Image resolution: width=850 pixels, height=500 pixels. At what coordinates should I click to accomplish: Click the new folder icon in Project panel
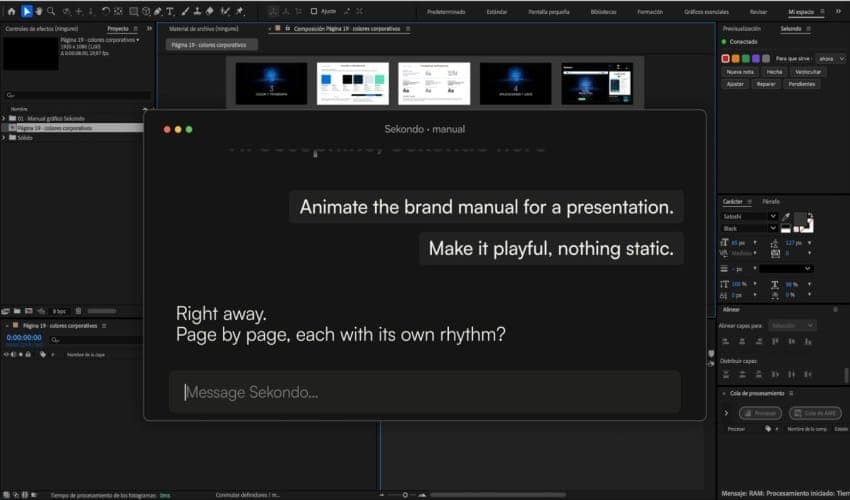click(x=17, y=311)
